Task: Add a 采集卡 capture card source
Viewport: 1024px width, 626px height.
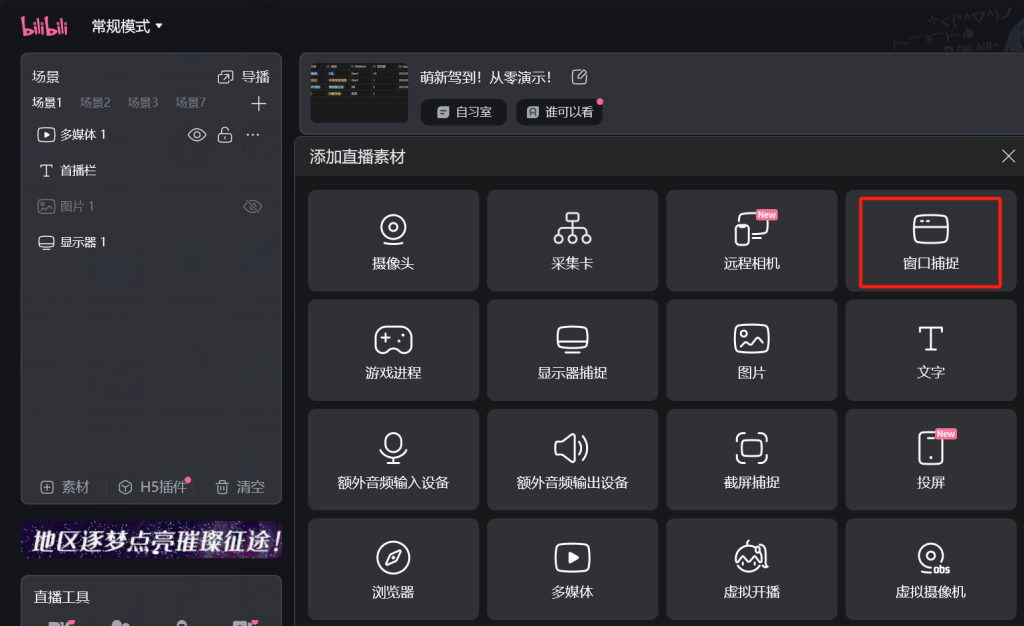Action: [x=572, y=241]
